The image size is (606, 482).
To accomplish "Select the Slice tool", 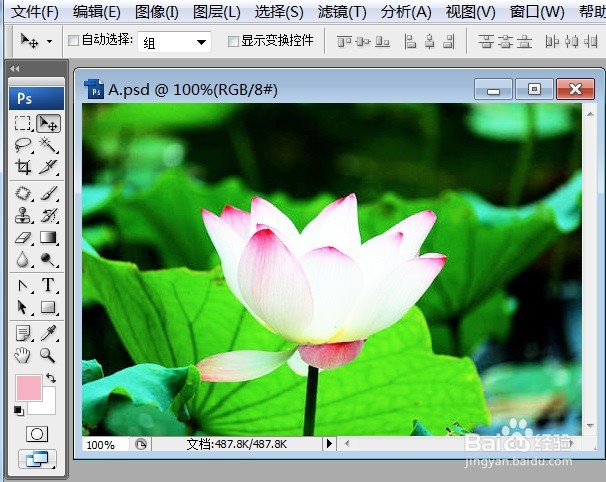I will pyautogui.click(x=48, y=167).
